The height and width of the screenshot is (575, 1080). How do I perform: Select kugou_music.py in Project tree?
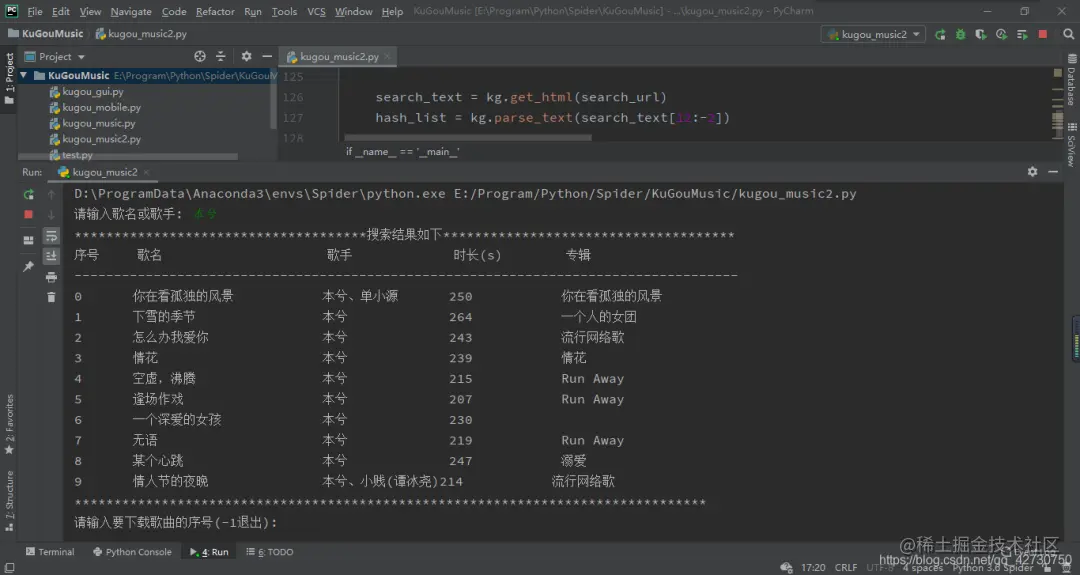(x=92, y=123)
